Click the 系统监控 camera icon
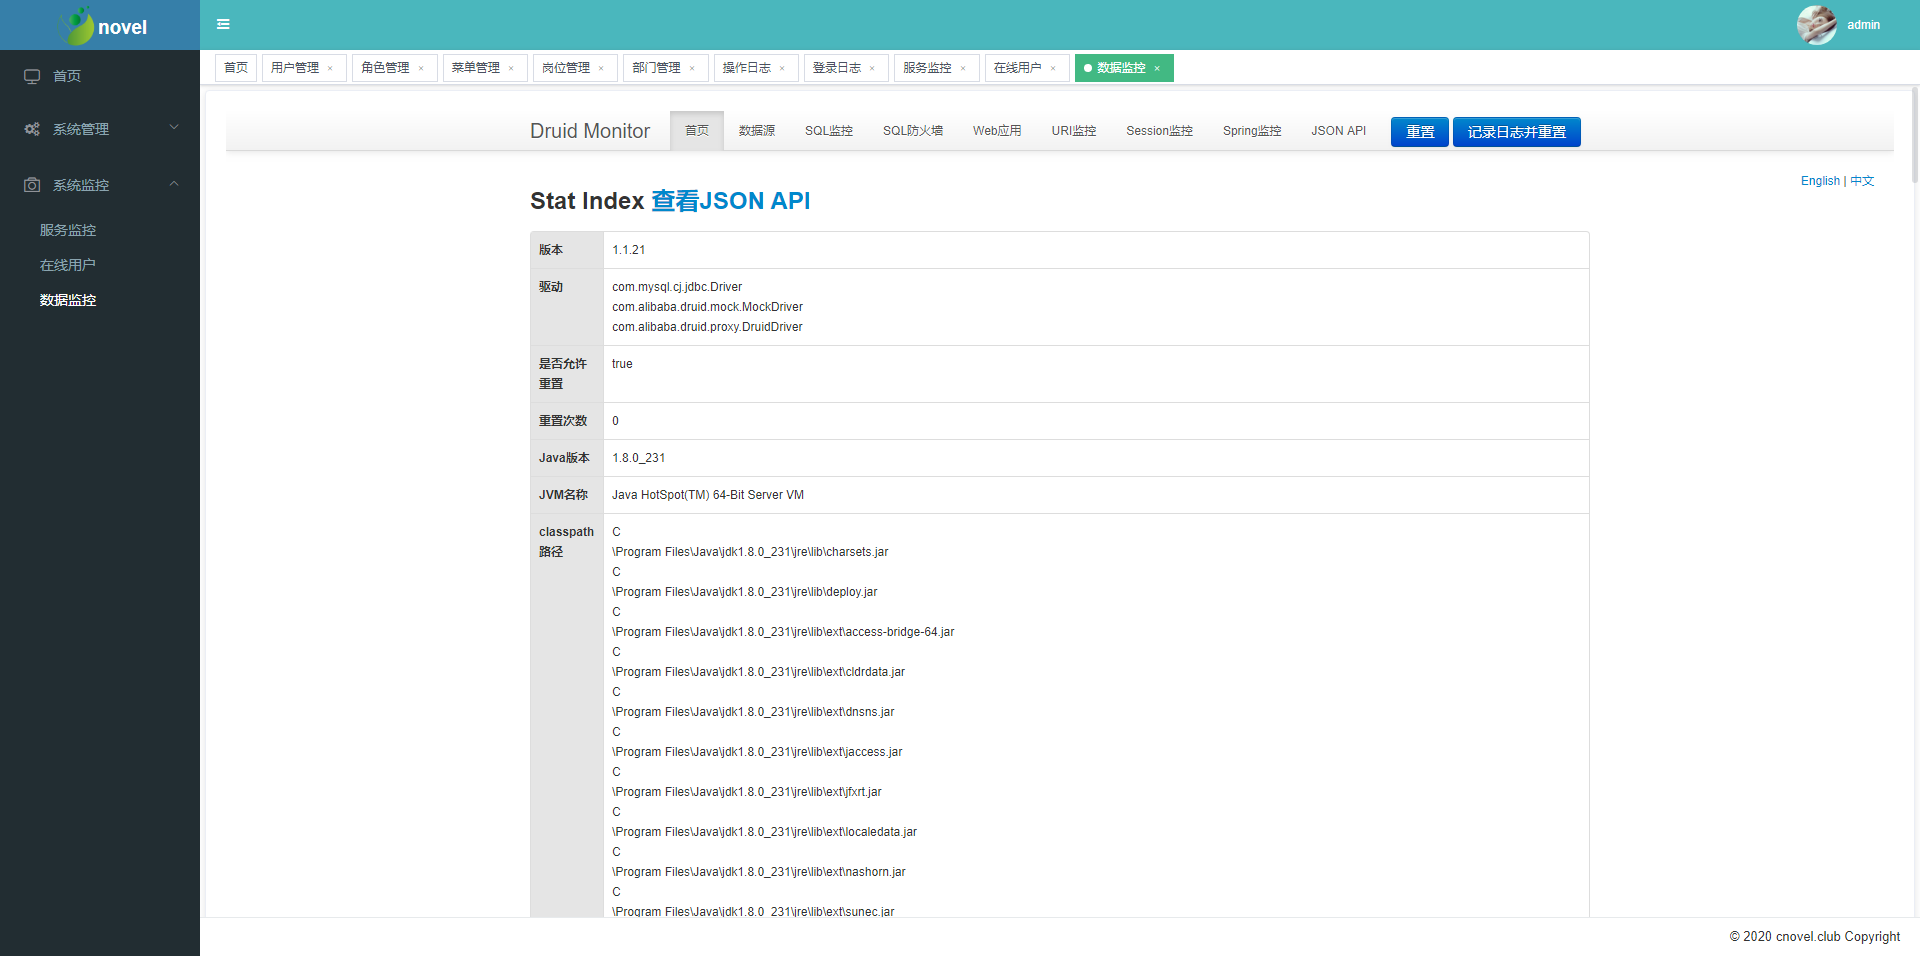The width and height of the screenshot is (1920, 956). 32,185
